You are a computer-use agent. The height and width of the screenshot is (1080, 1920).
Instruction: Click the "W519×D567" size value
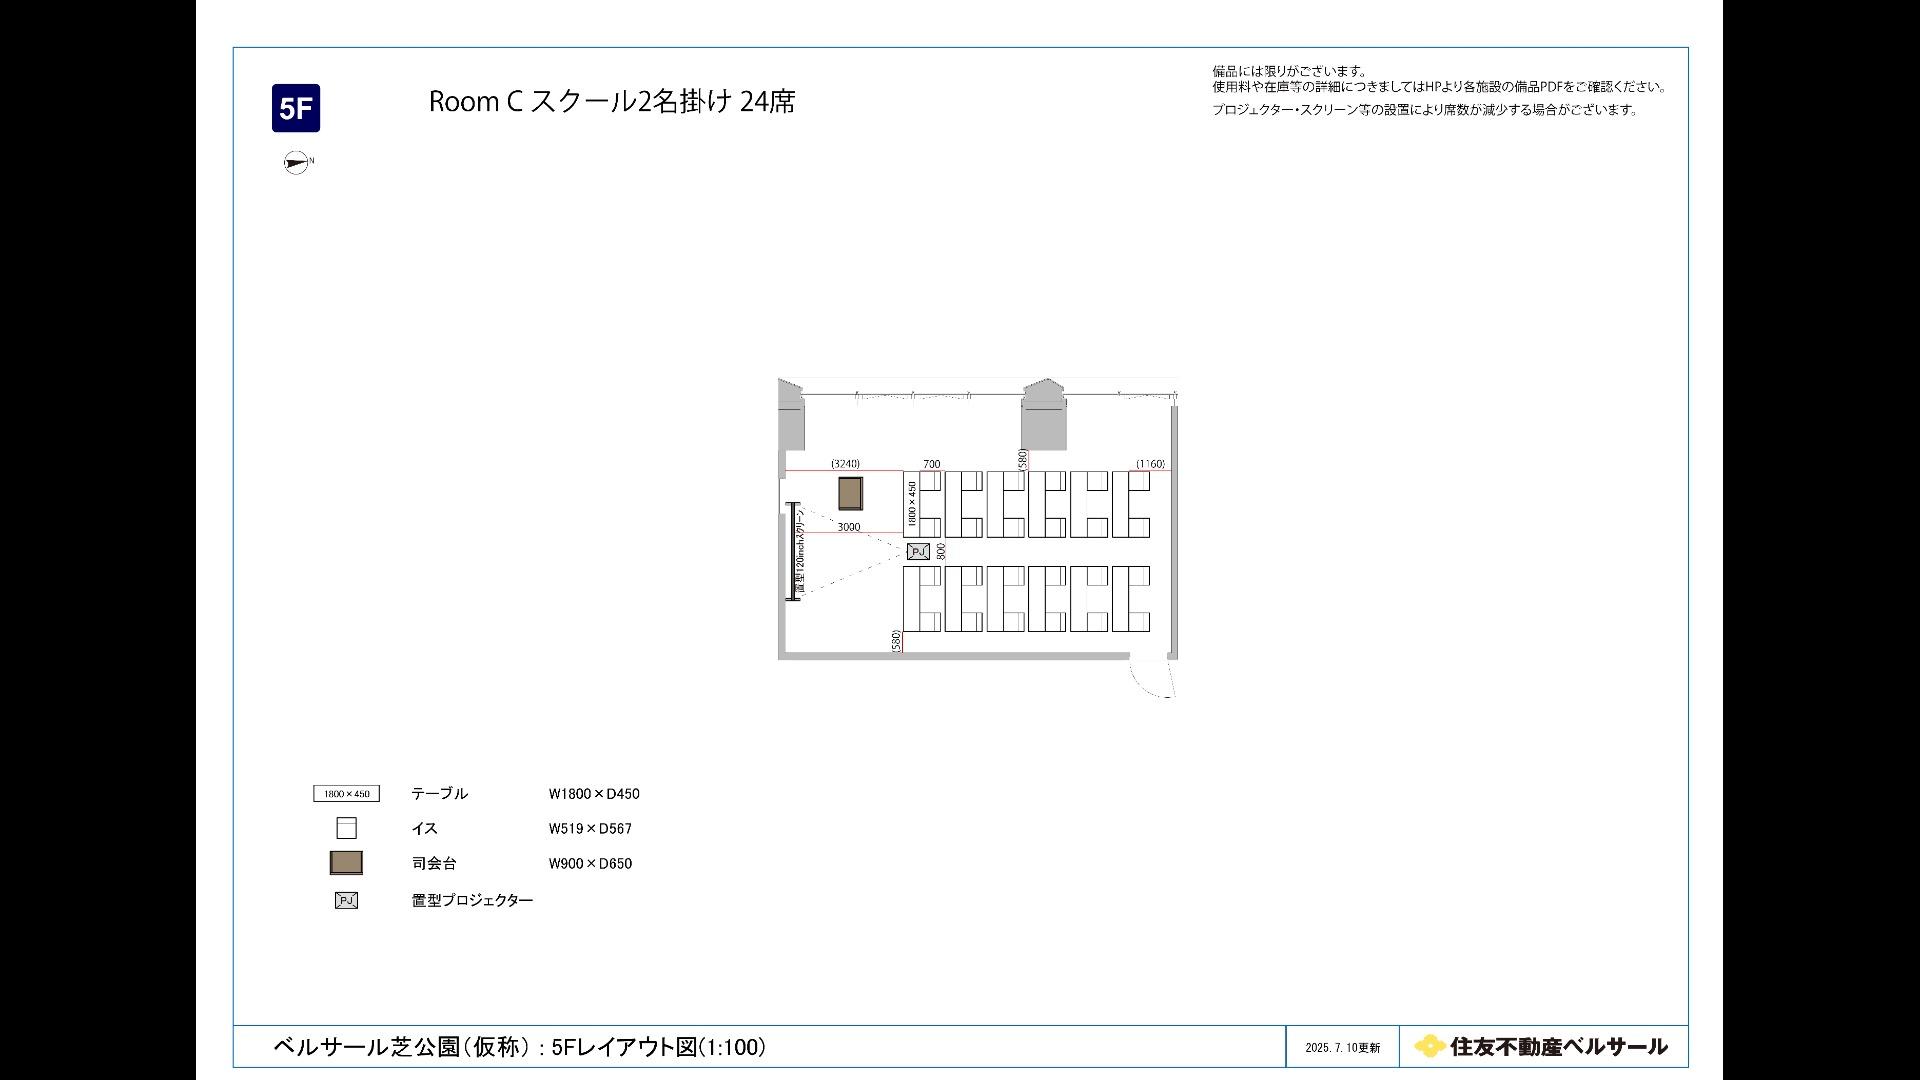[x=590, y=829]
